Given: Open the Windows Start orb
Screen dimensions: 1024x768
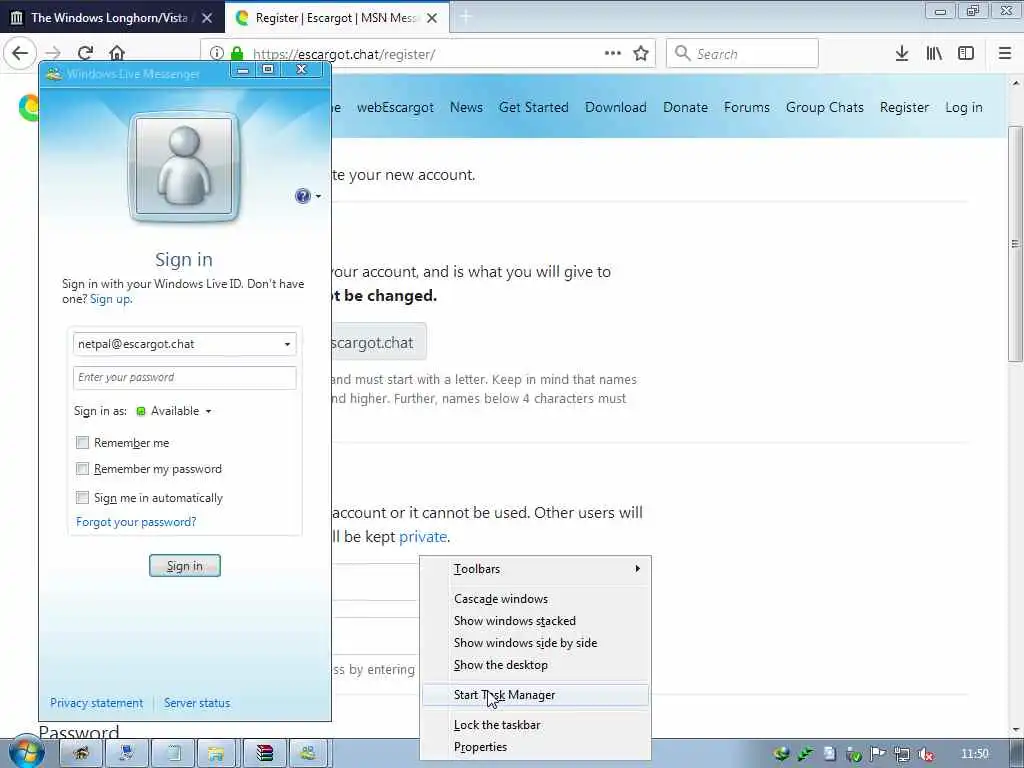Looking at the screenshot, I should click(26, 751).
